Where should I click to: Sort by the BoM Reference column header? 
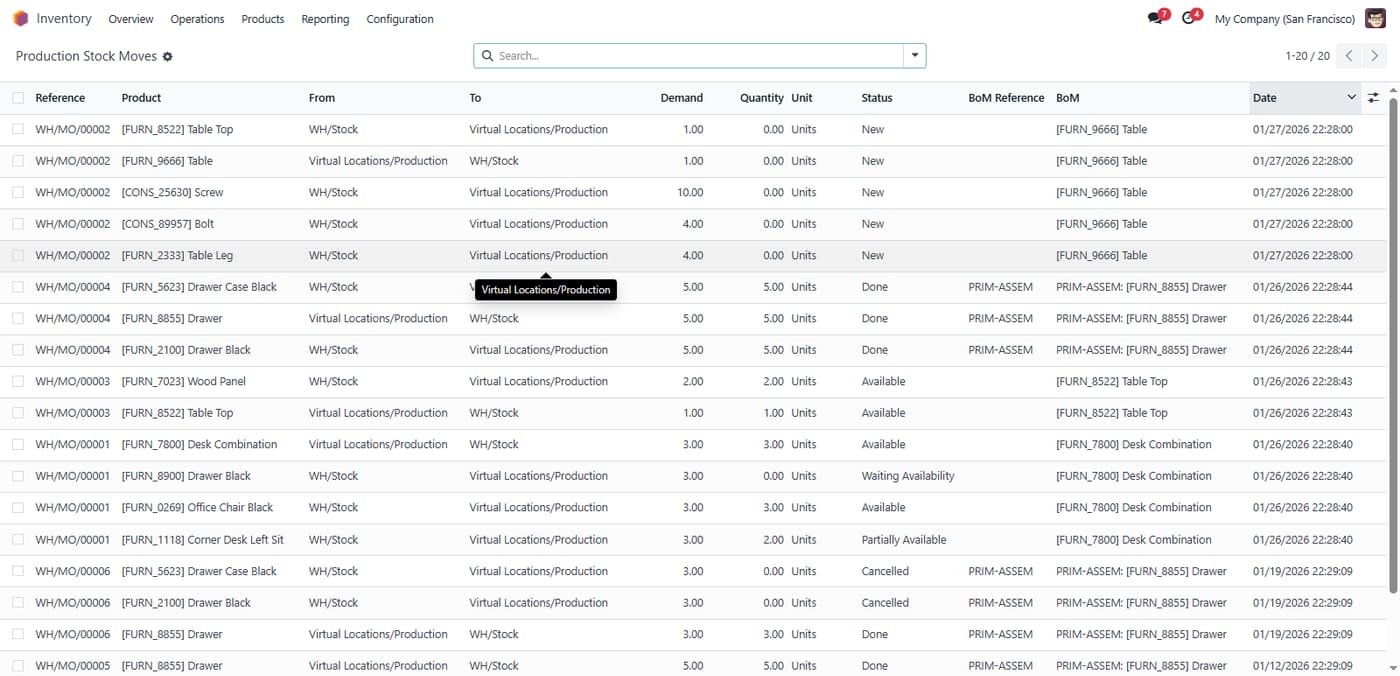[1006, 98]
